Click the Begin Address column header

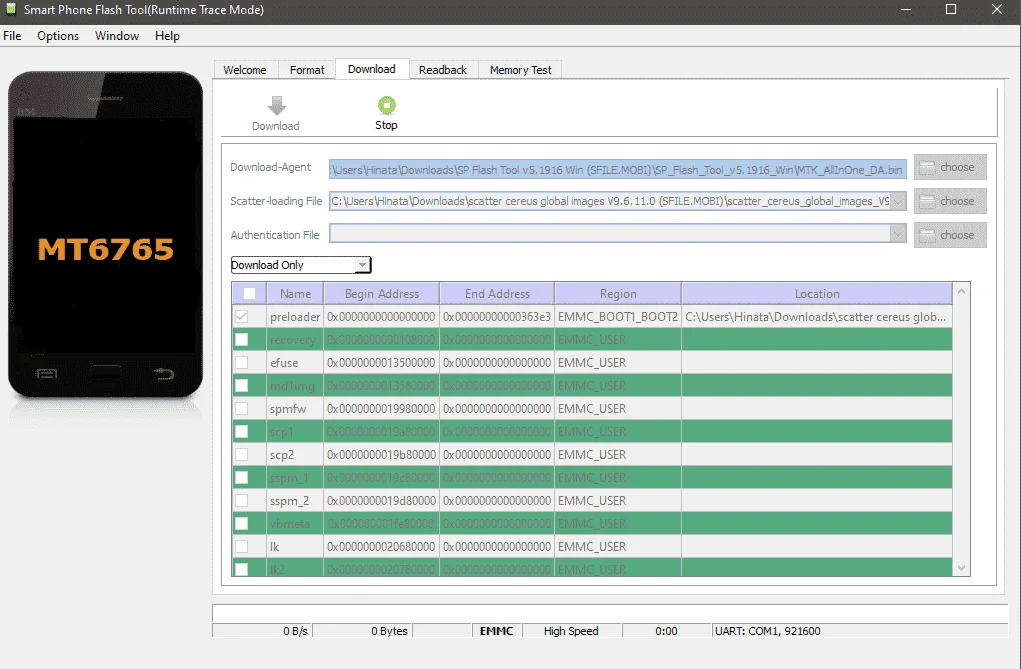click(x=382, y=294)
